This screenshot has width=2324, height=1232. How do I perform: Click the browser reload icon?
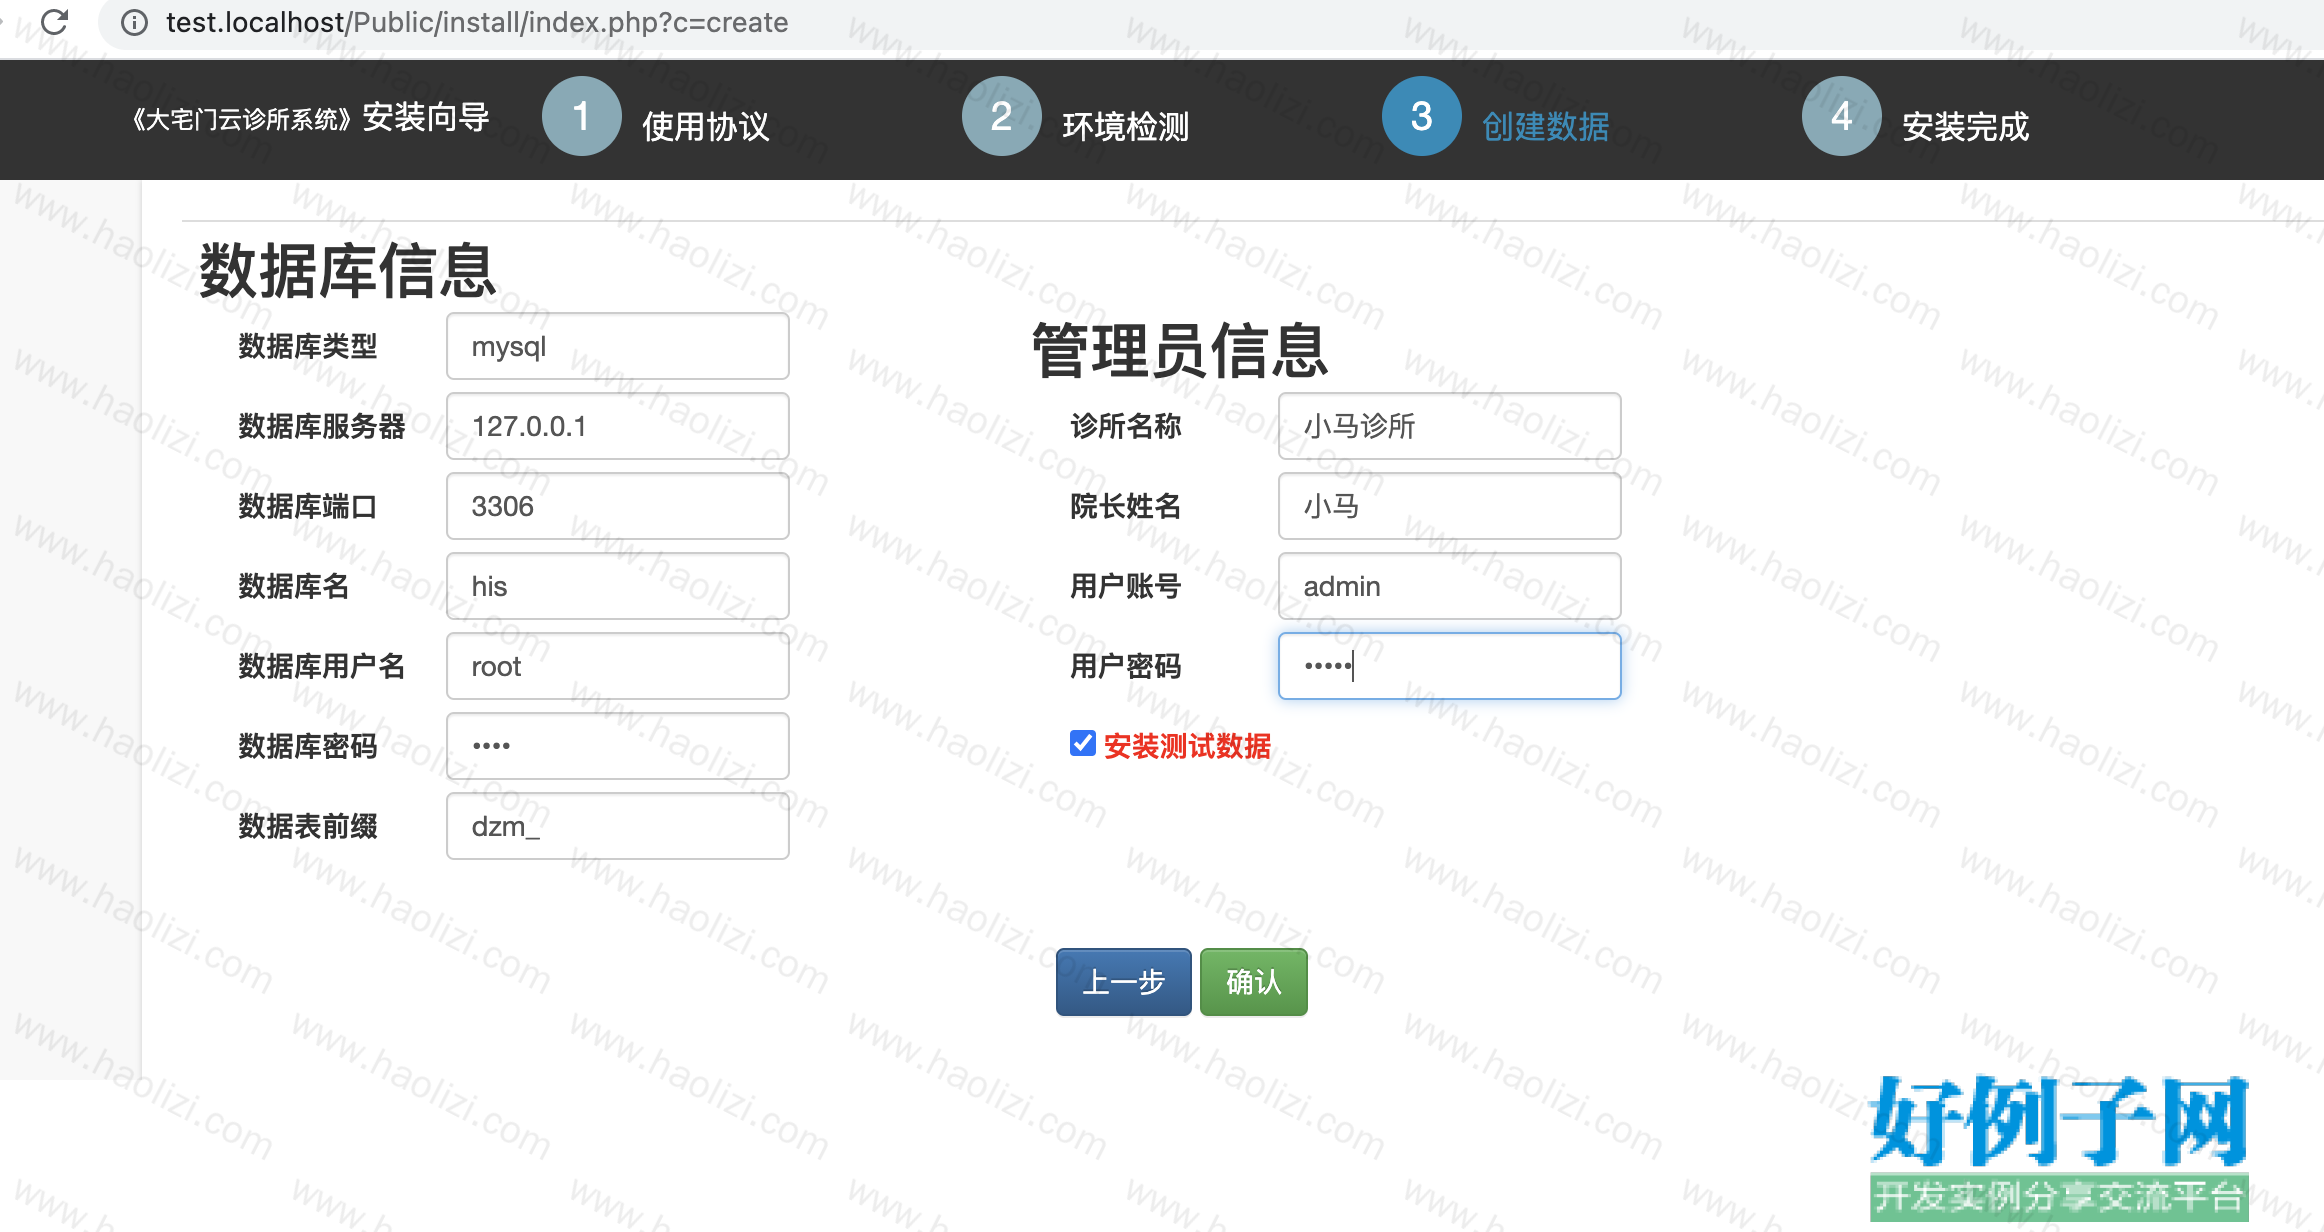pos(54,21)
